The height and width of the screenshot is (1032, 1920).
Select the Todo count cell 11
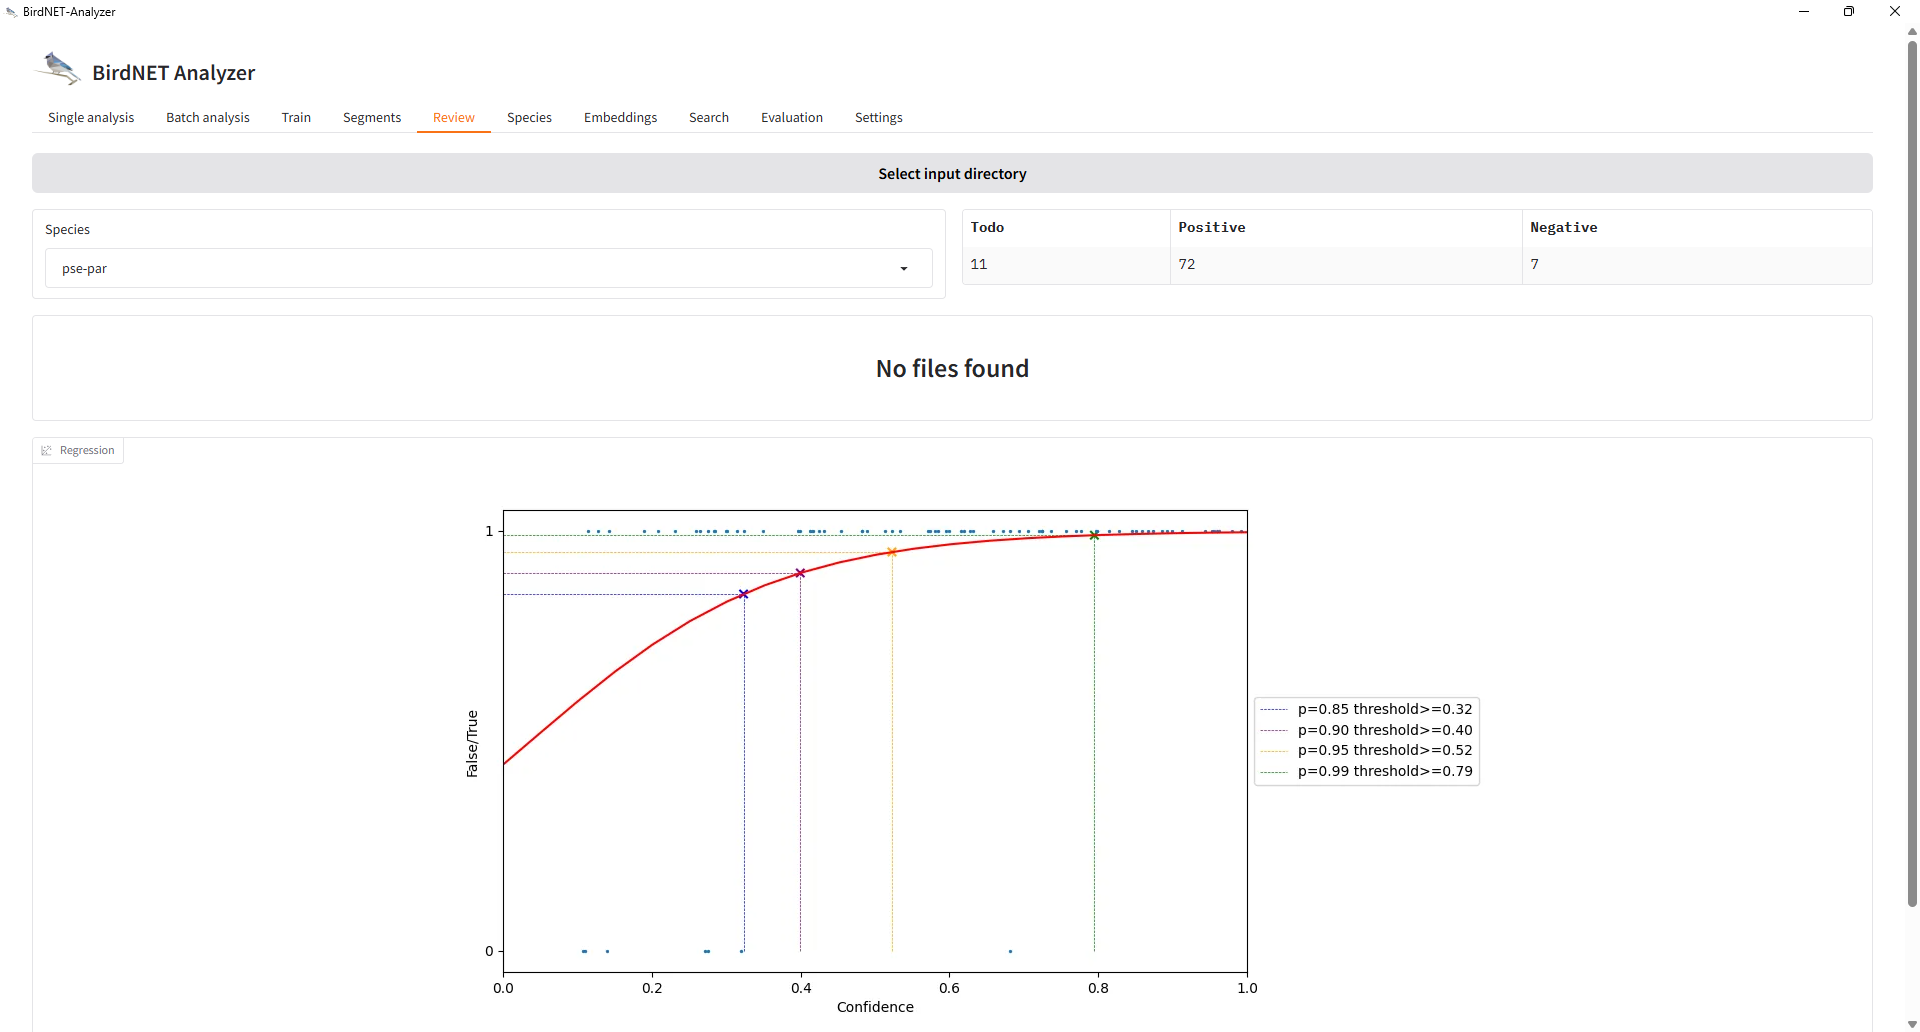(1066, 265)
